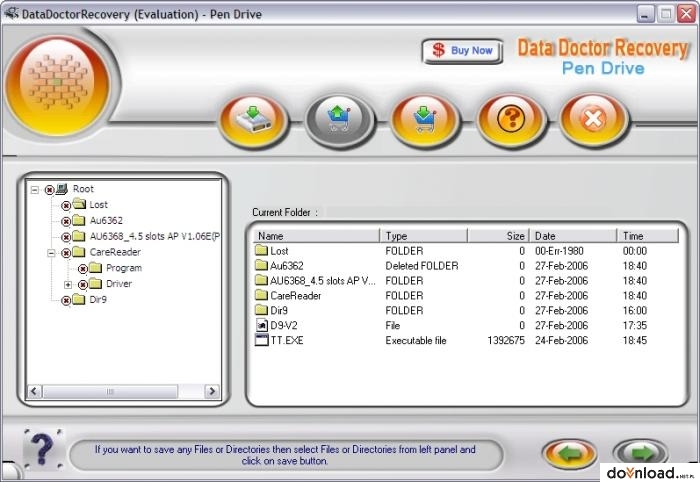
Task: Select the Lost folder in the tree
Action: (x=99, y=204)
